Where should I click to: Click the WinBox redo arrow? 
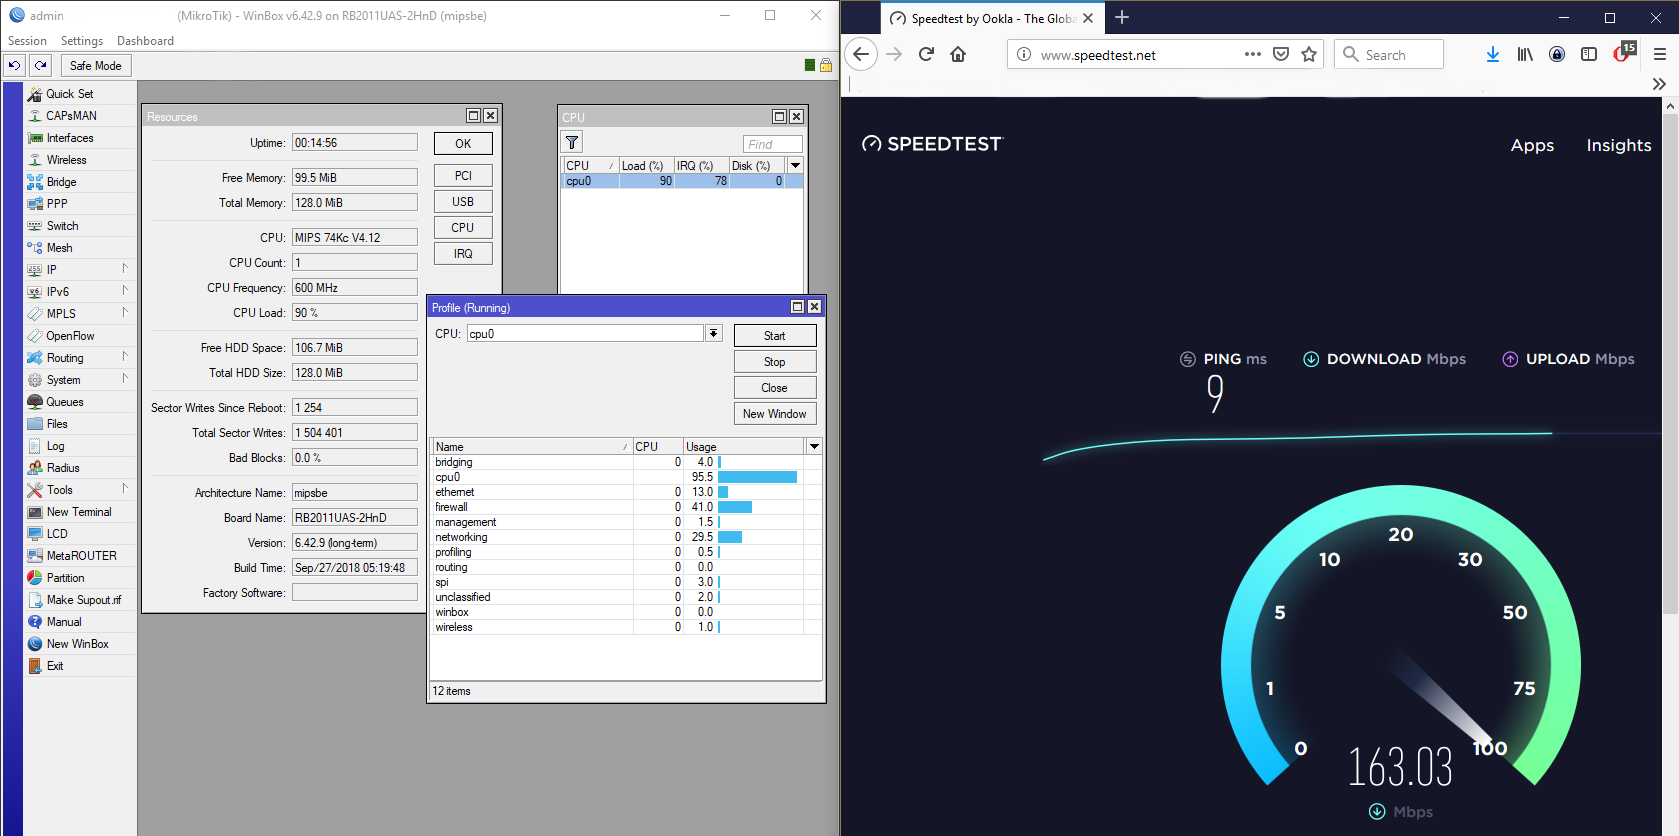tap(40, 65)
